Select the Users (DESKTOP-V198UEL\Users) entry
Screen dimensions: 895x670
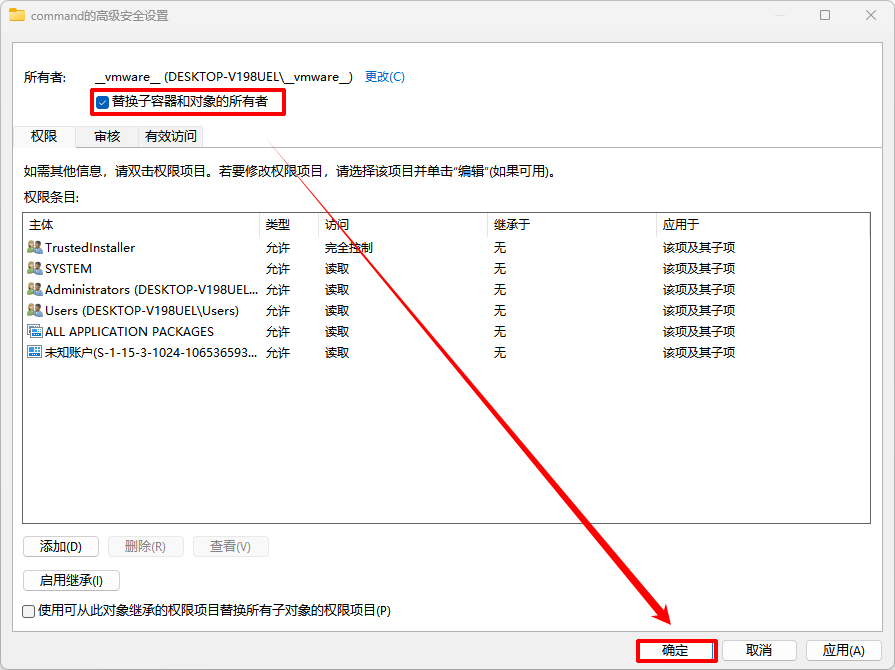(446, 310)
